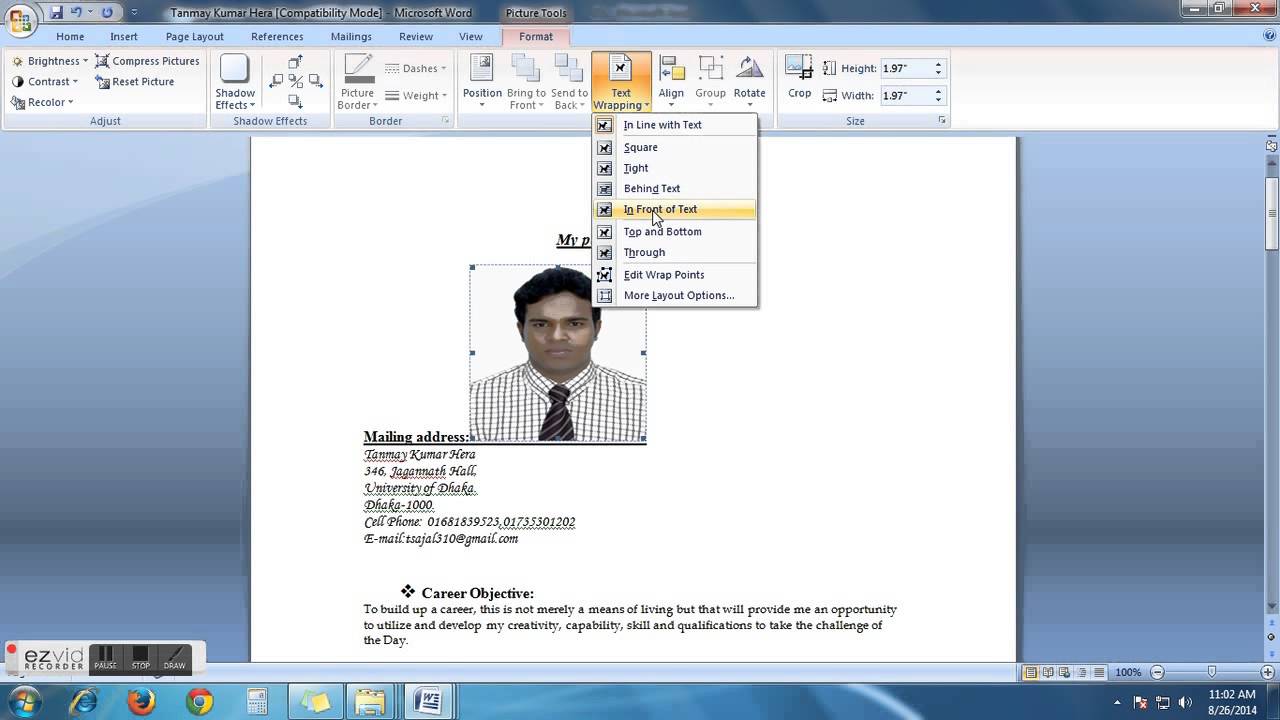Click the Crop tool
Image resolution: width=1280 pixels, height=720 pixels.
pos(799,78)
